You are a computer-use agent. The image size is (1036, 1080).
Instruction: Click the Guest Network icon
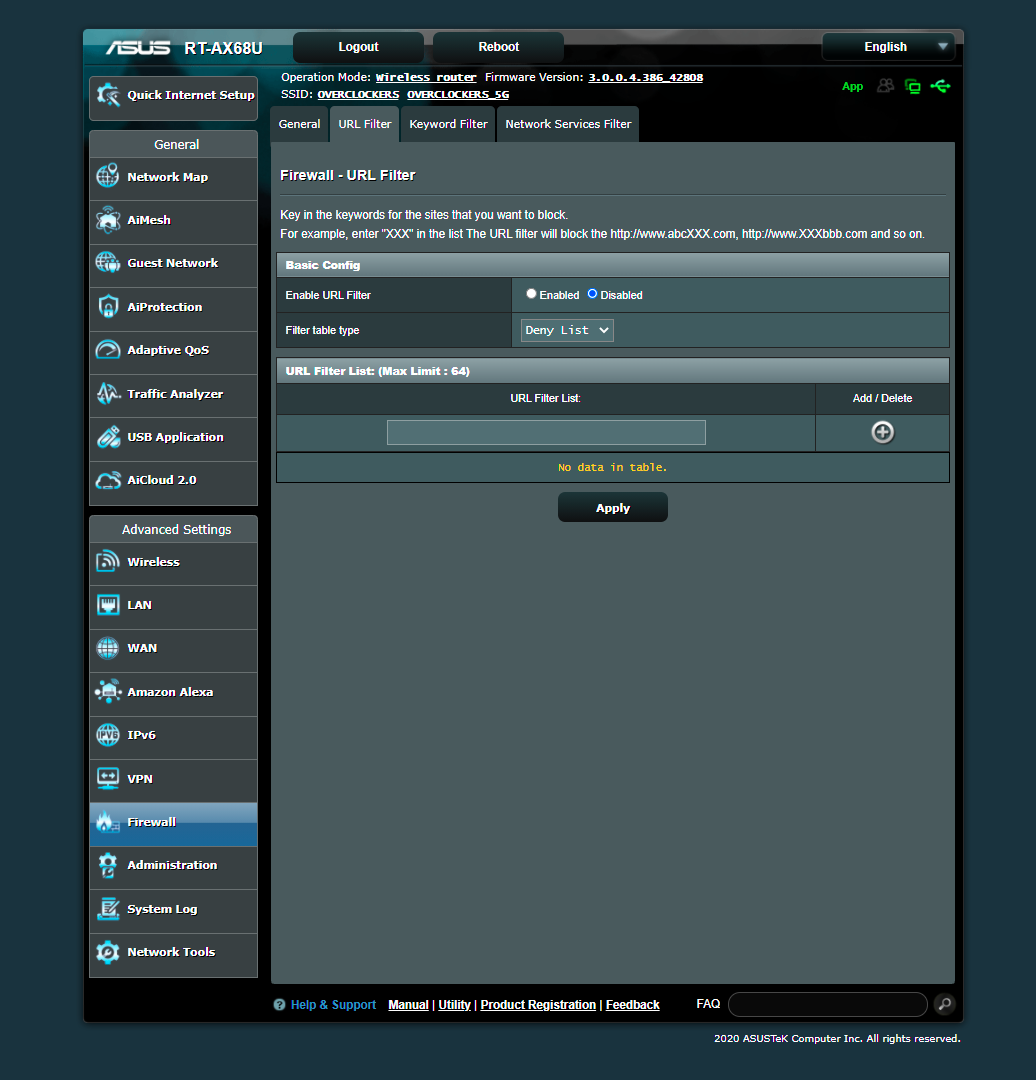(x=107, y=262)
